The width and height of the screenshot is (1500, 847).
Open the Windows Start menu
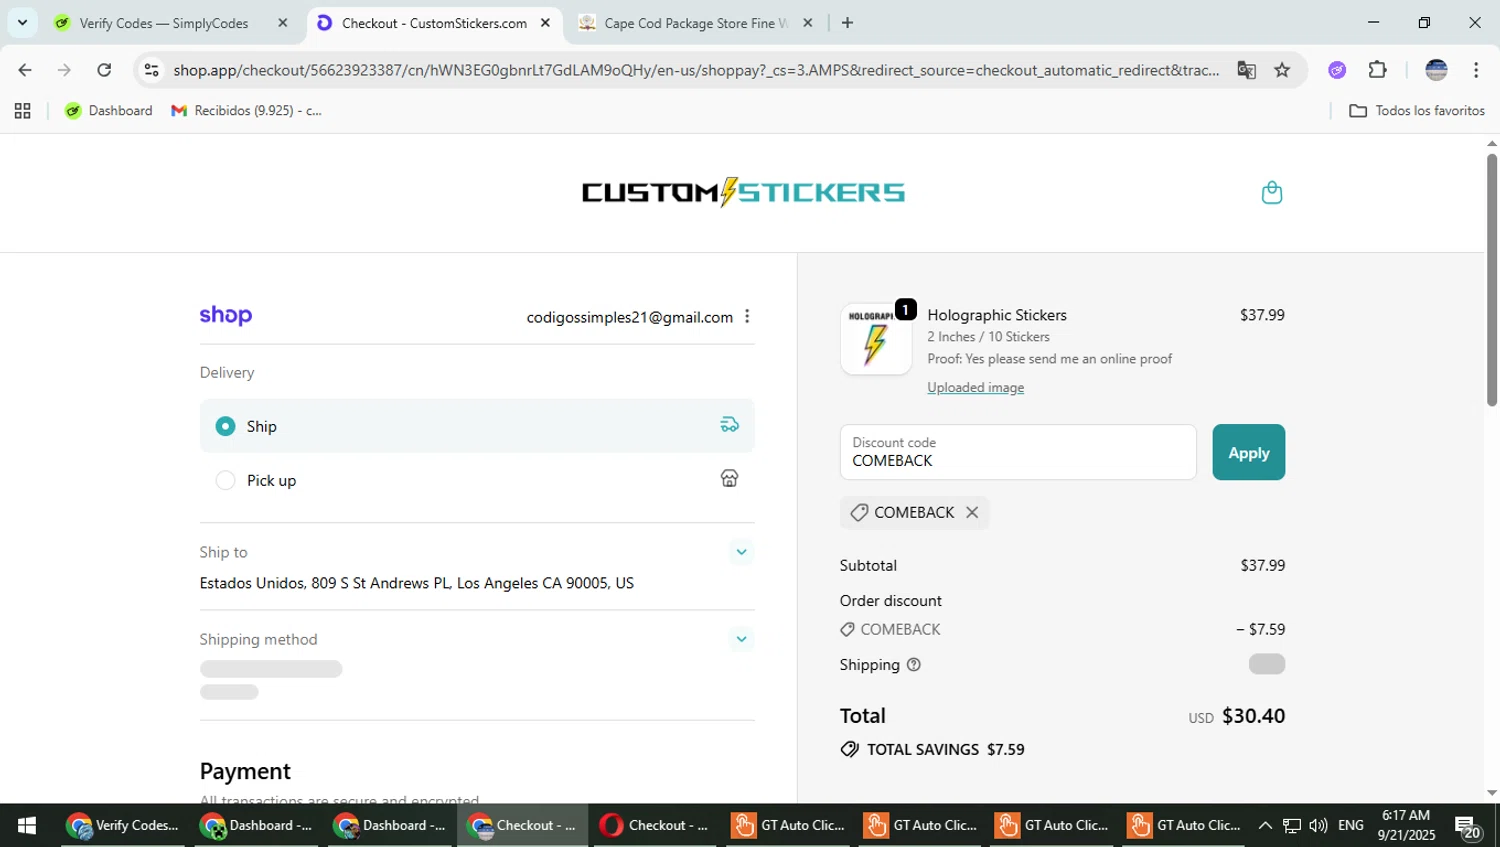27,825
